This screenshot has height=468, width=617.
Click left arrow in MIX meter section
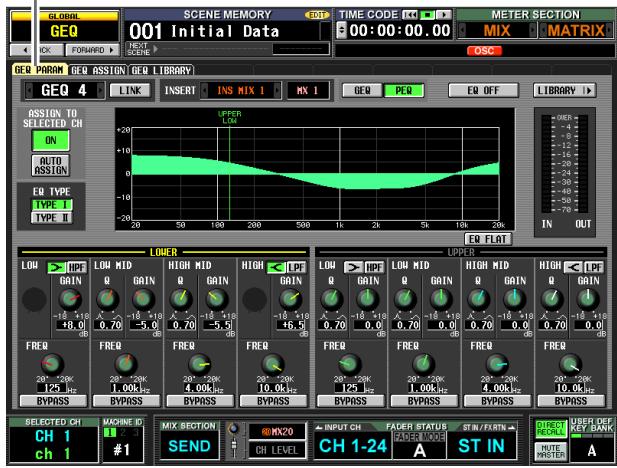coord(462,31)
